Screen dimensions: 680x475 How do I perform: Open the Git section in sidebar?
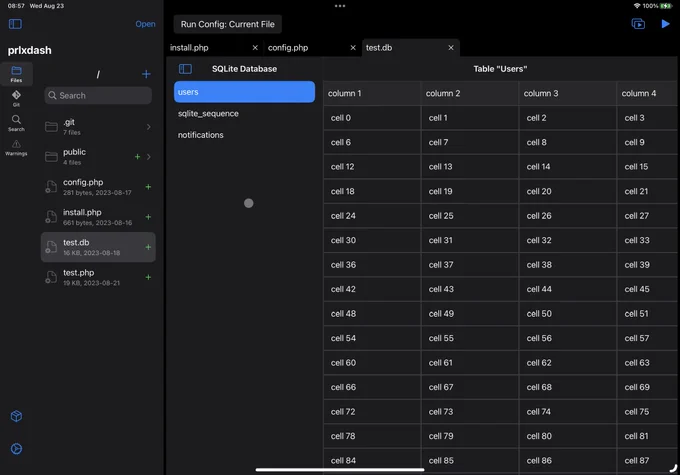[x=16, y=98]
